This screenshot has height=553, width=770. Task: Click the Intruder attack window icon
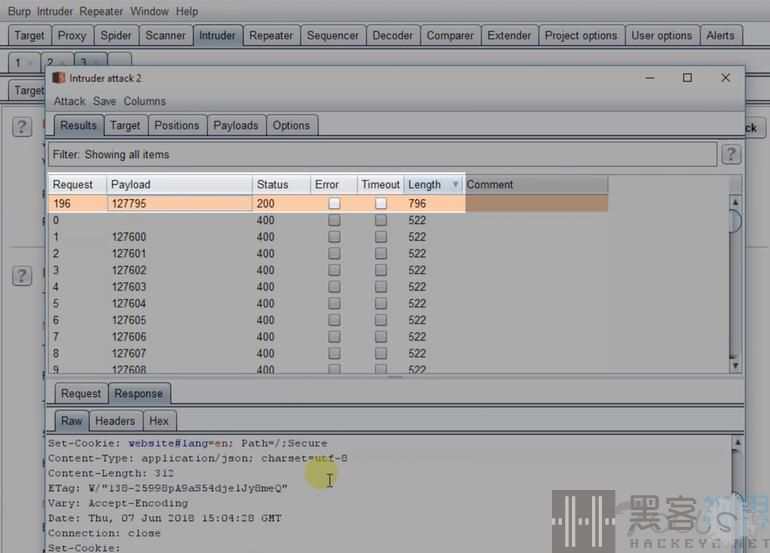click(x=59, y=78)
